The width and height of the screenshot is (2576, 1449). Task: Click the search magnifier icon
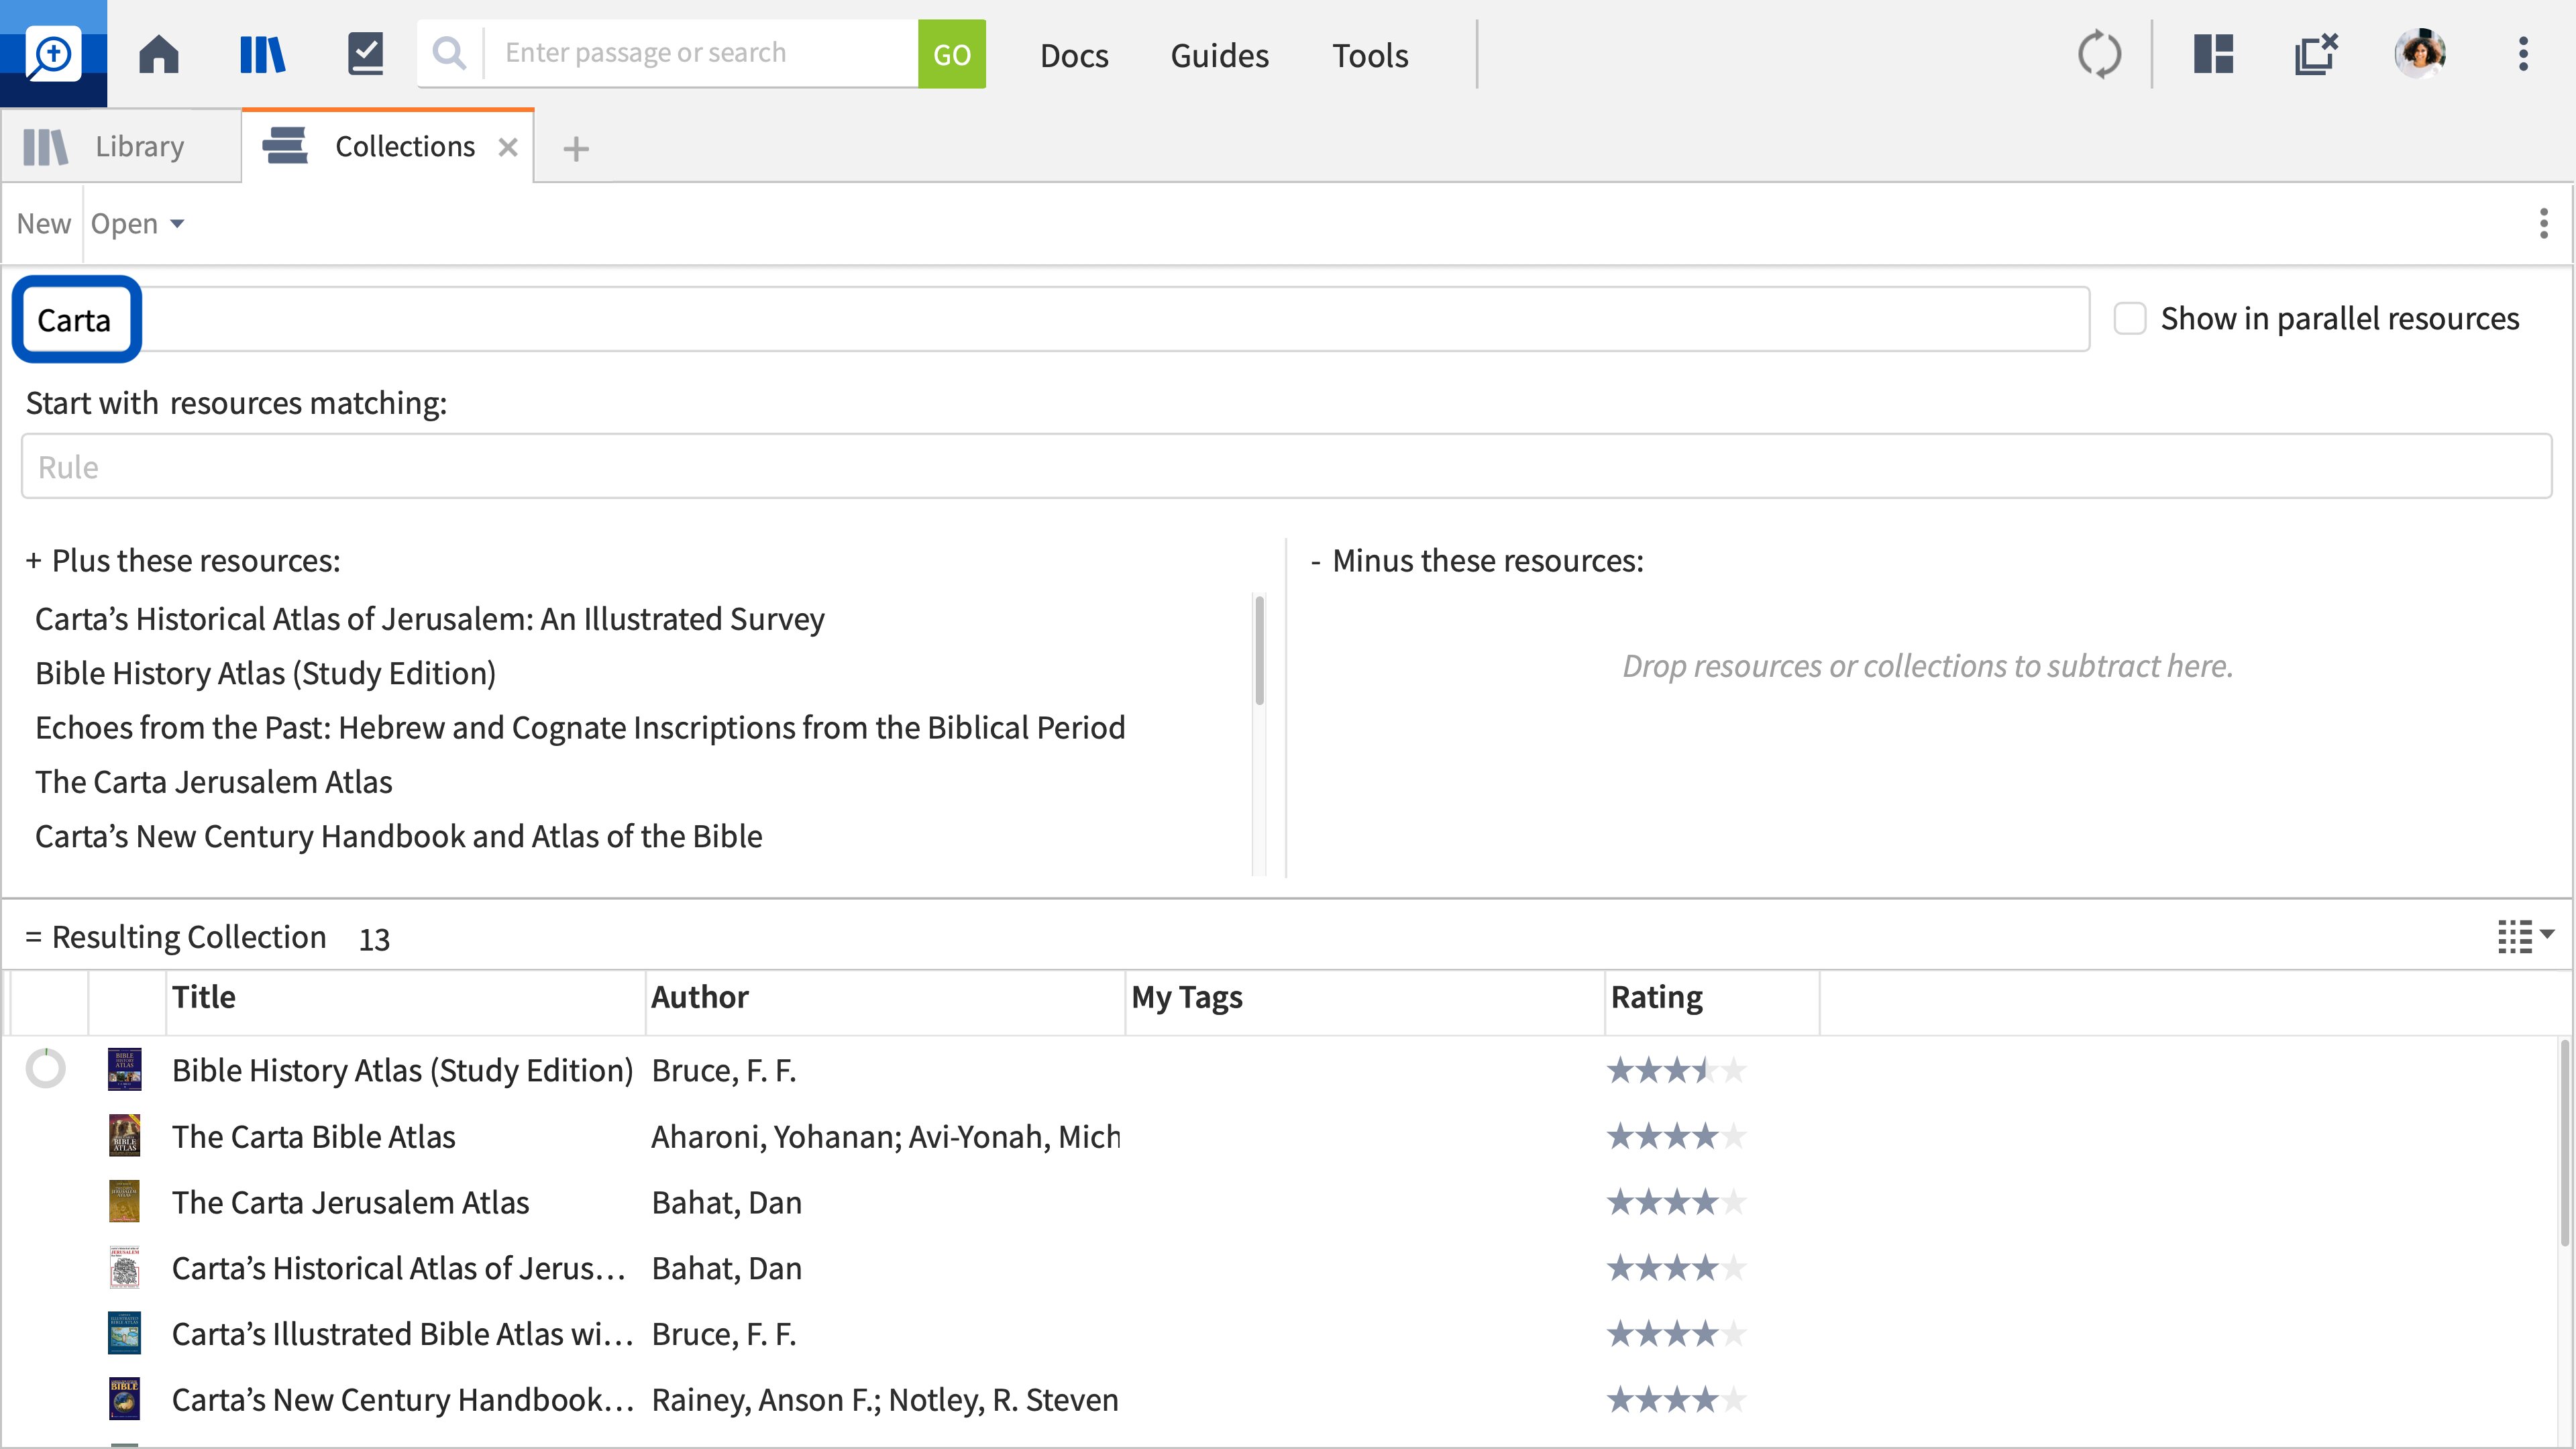click(x=450, y=53)
